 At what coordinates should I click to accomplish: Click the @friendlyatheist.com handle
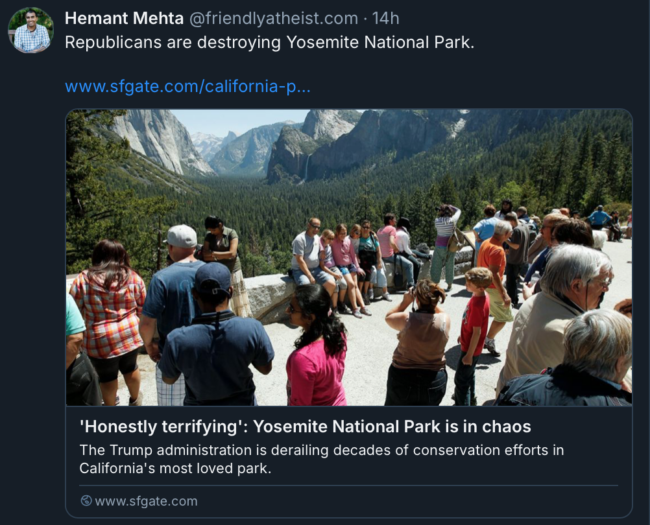click(x=274, y=18)
